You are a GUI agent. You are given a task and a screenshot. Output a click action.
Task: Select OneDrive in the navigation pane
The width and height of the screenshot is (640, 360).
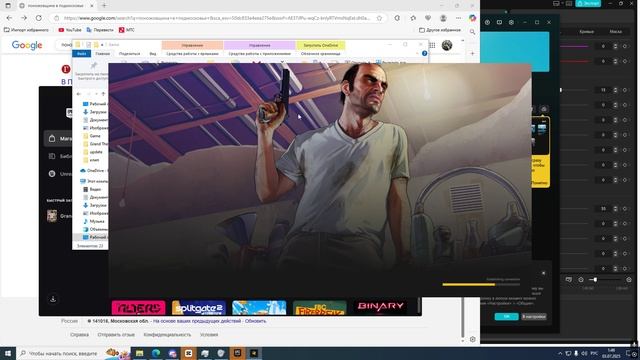[93, 170]
